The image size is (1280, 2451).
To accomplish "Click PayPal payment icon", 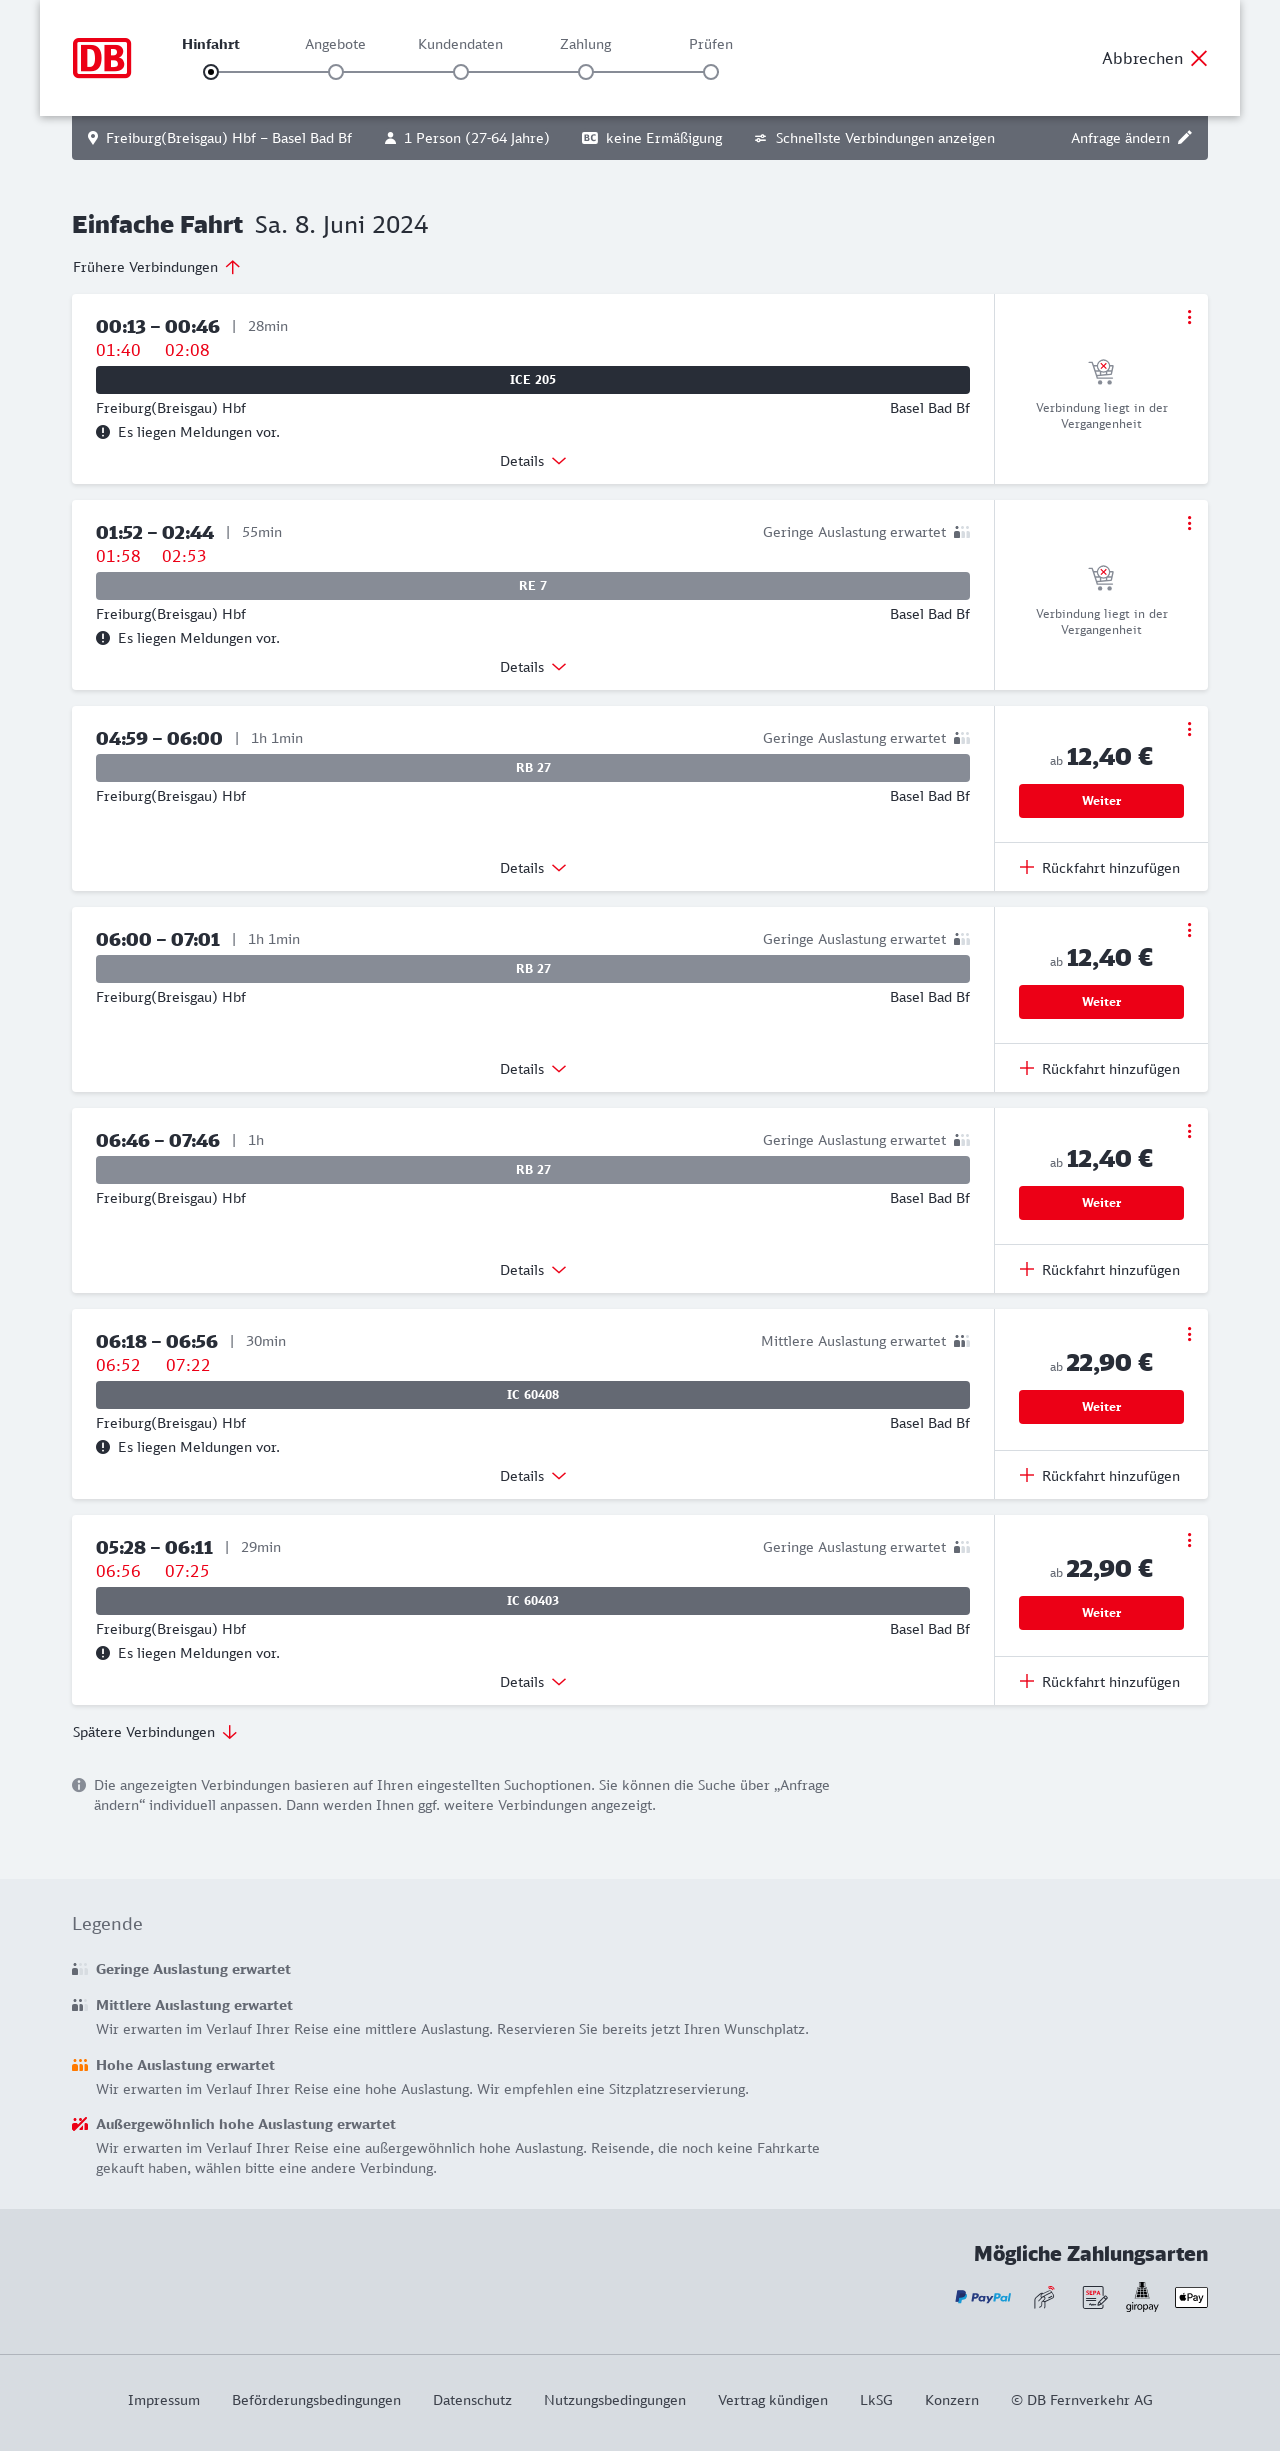I will coord(983,2297).
